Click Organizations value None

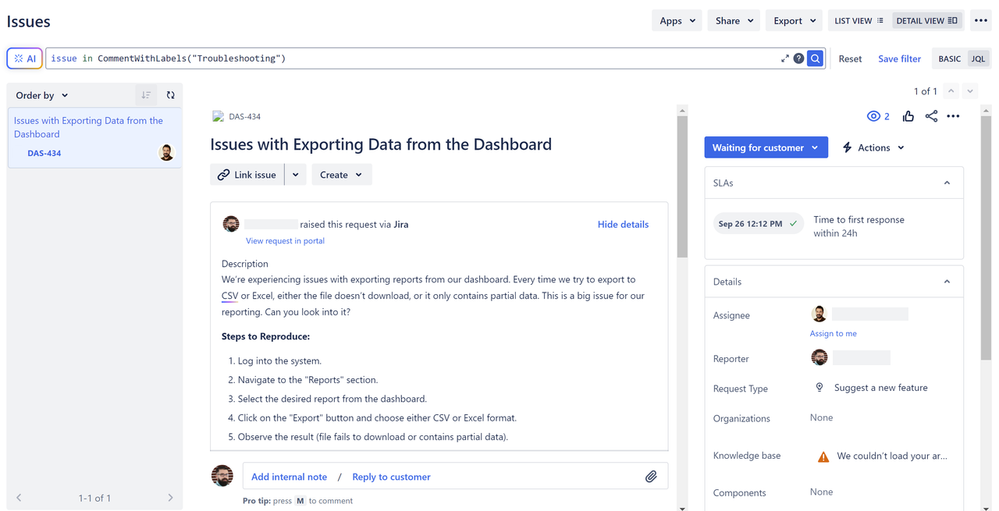821,417
